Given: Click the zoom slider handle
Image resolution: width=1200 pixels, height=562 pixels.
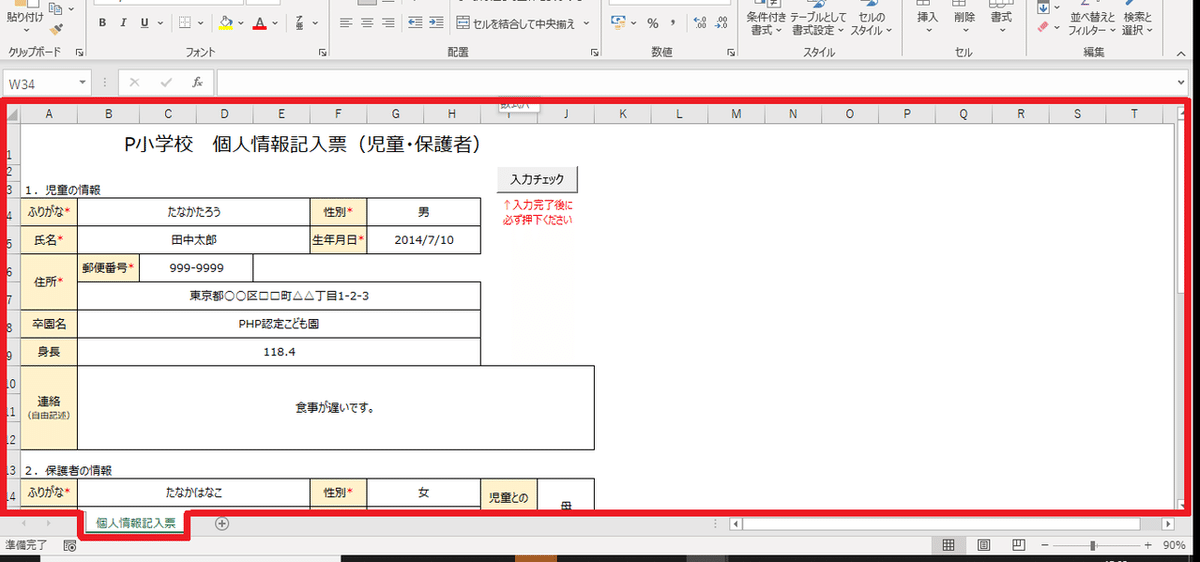Looking at the screenshot, I should (1093, 545).
